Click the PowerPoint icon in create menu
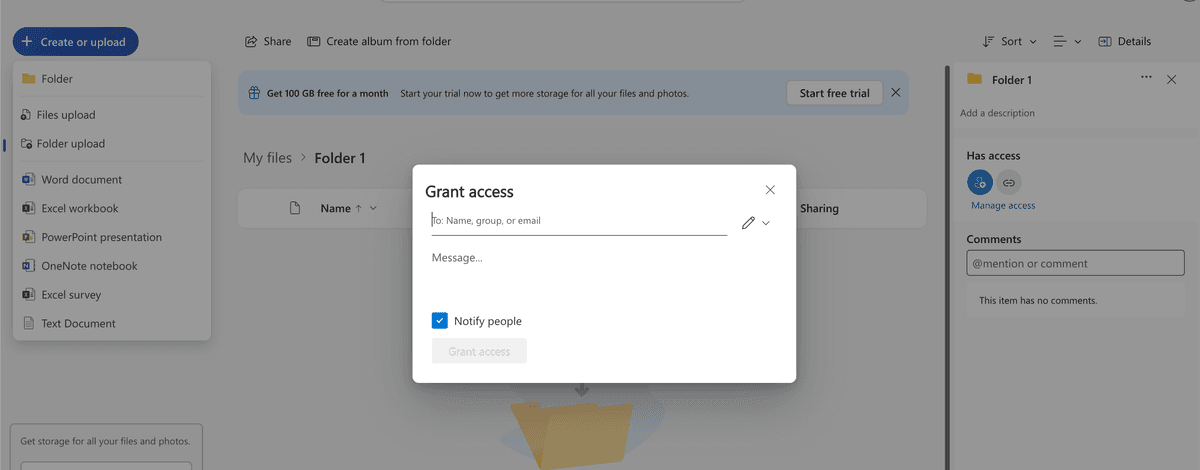Screen dimensions: 1200x470 [x=28, y=238]
